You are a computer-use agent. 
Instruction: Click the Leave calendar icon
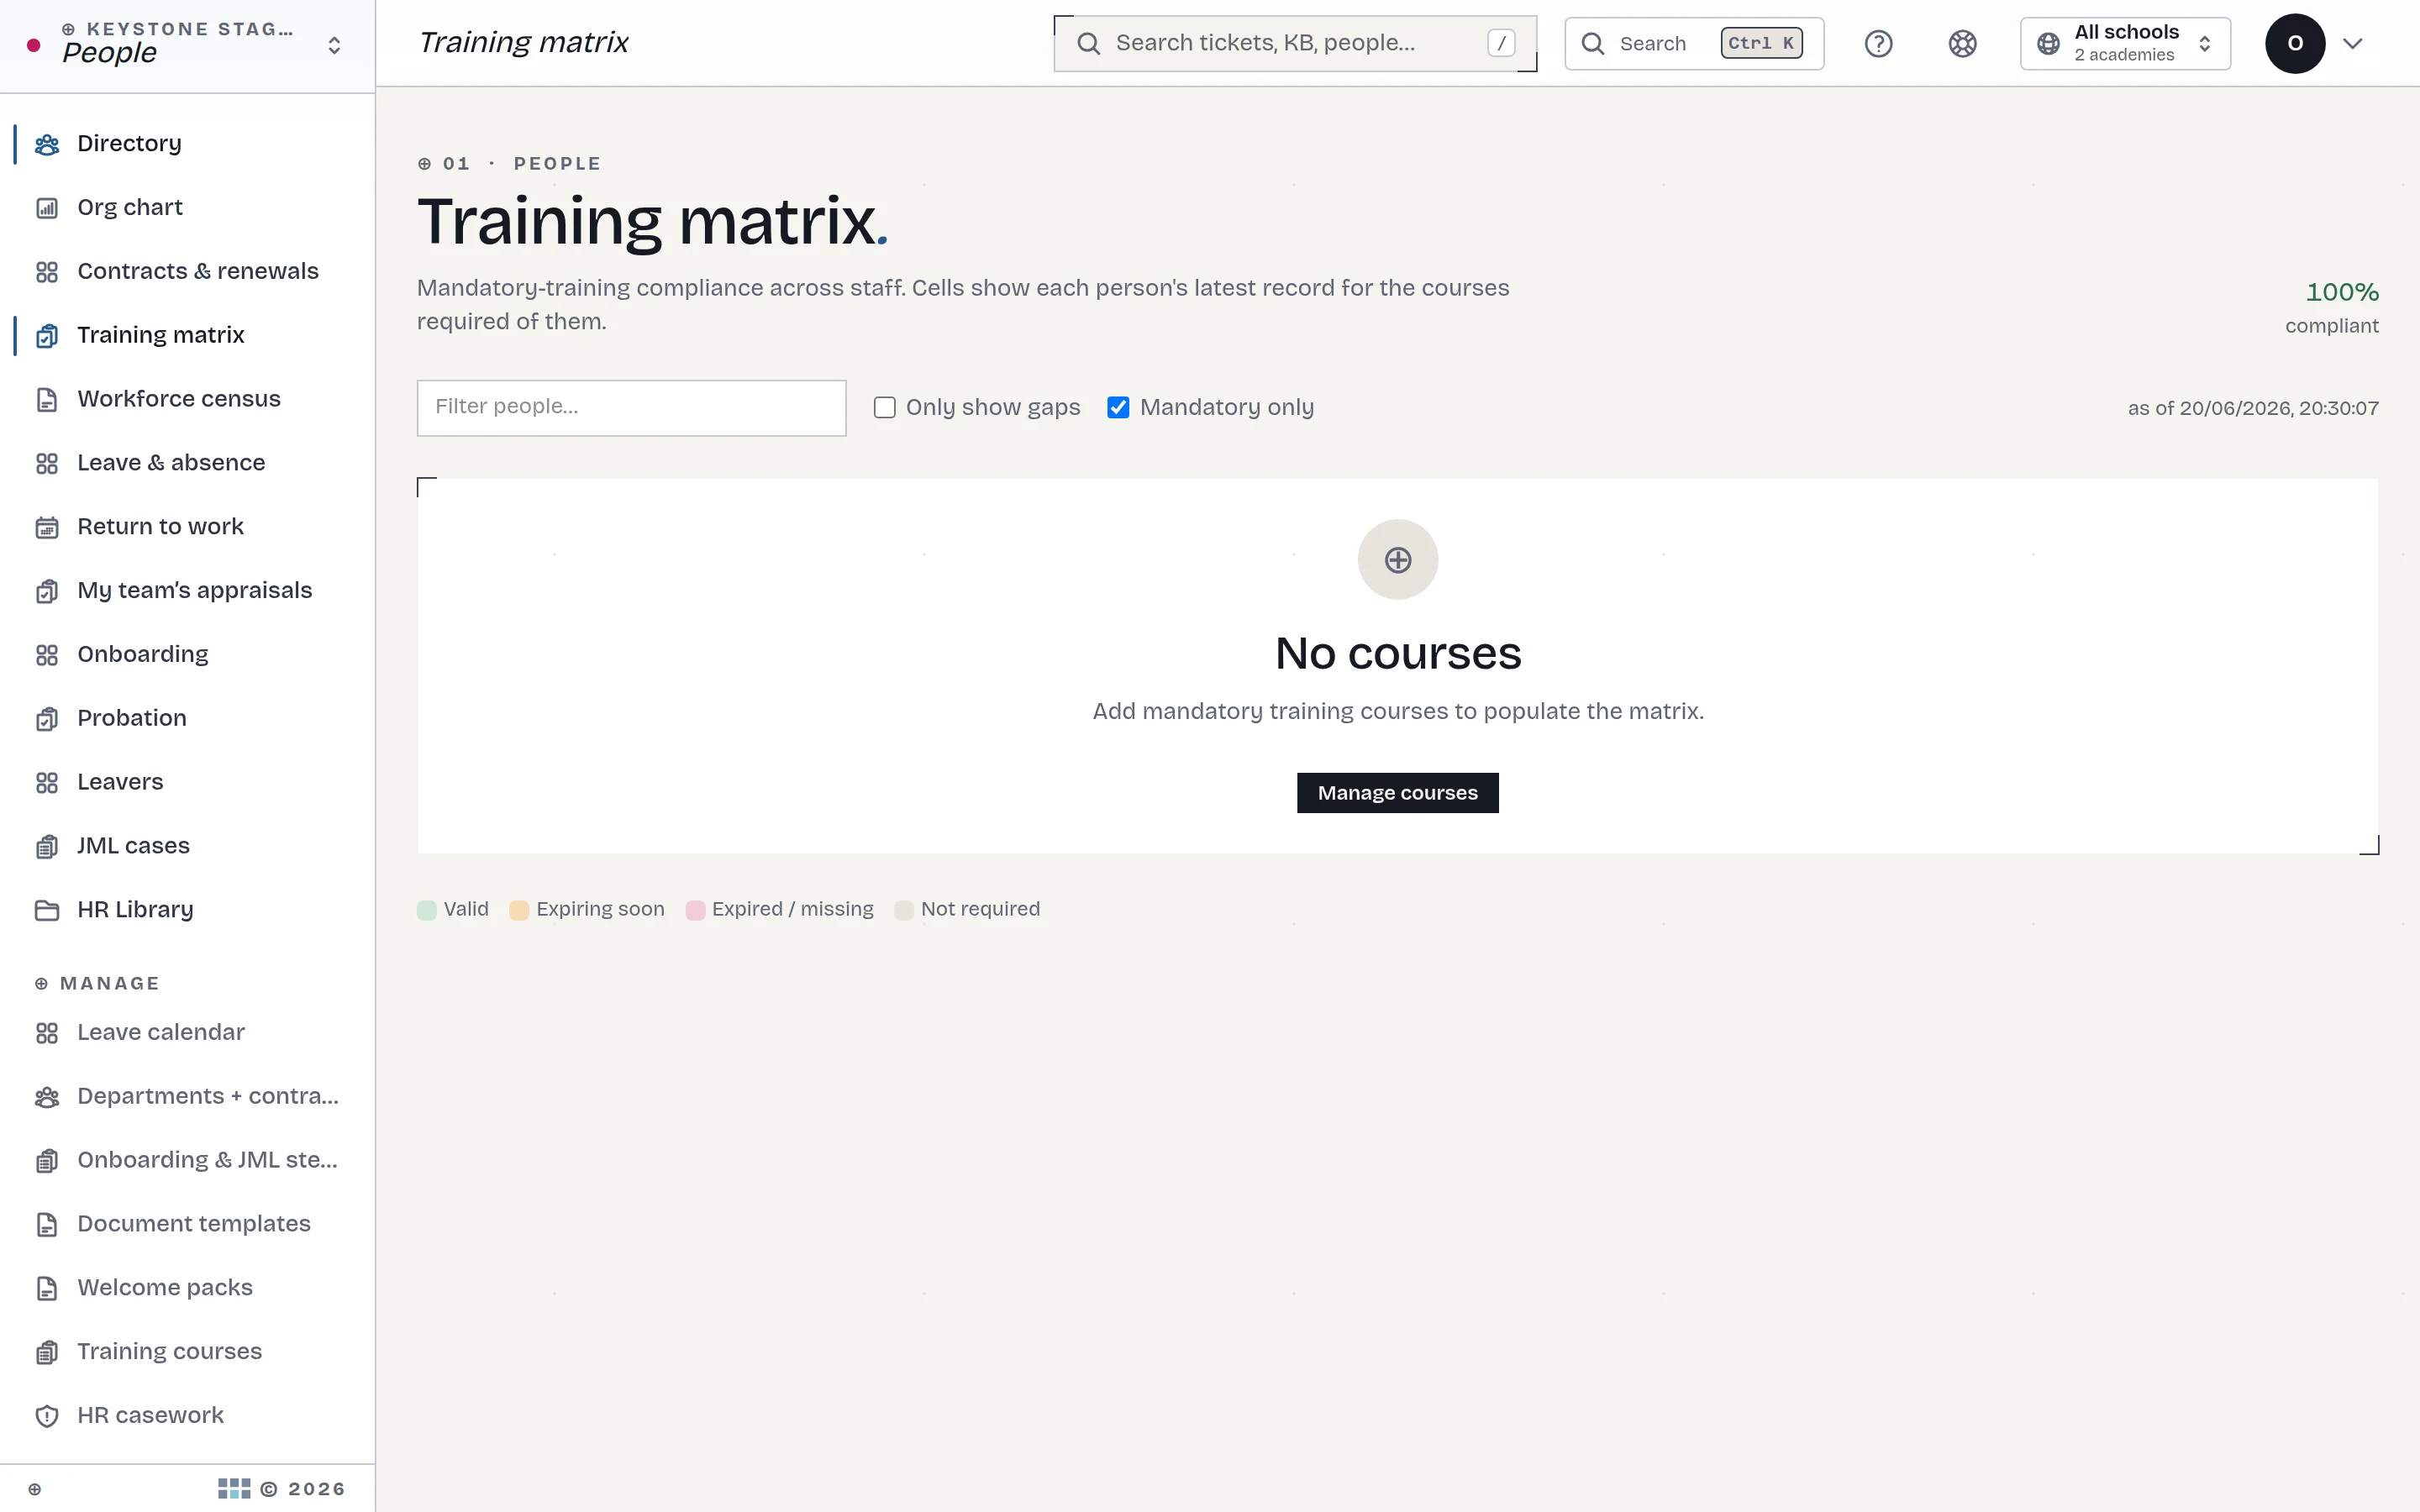pyautogui.click(x=47, y=1034)
